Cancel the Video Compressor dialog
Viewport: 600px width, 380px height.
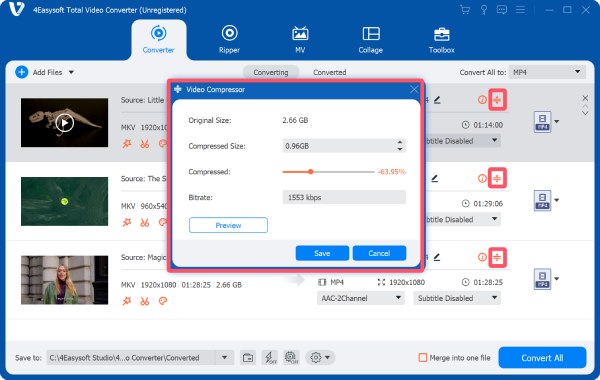379,253
